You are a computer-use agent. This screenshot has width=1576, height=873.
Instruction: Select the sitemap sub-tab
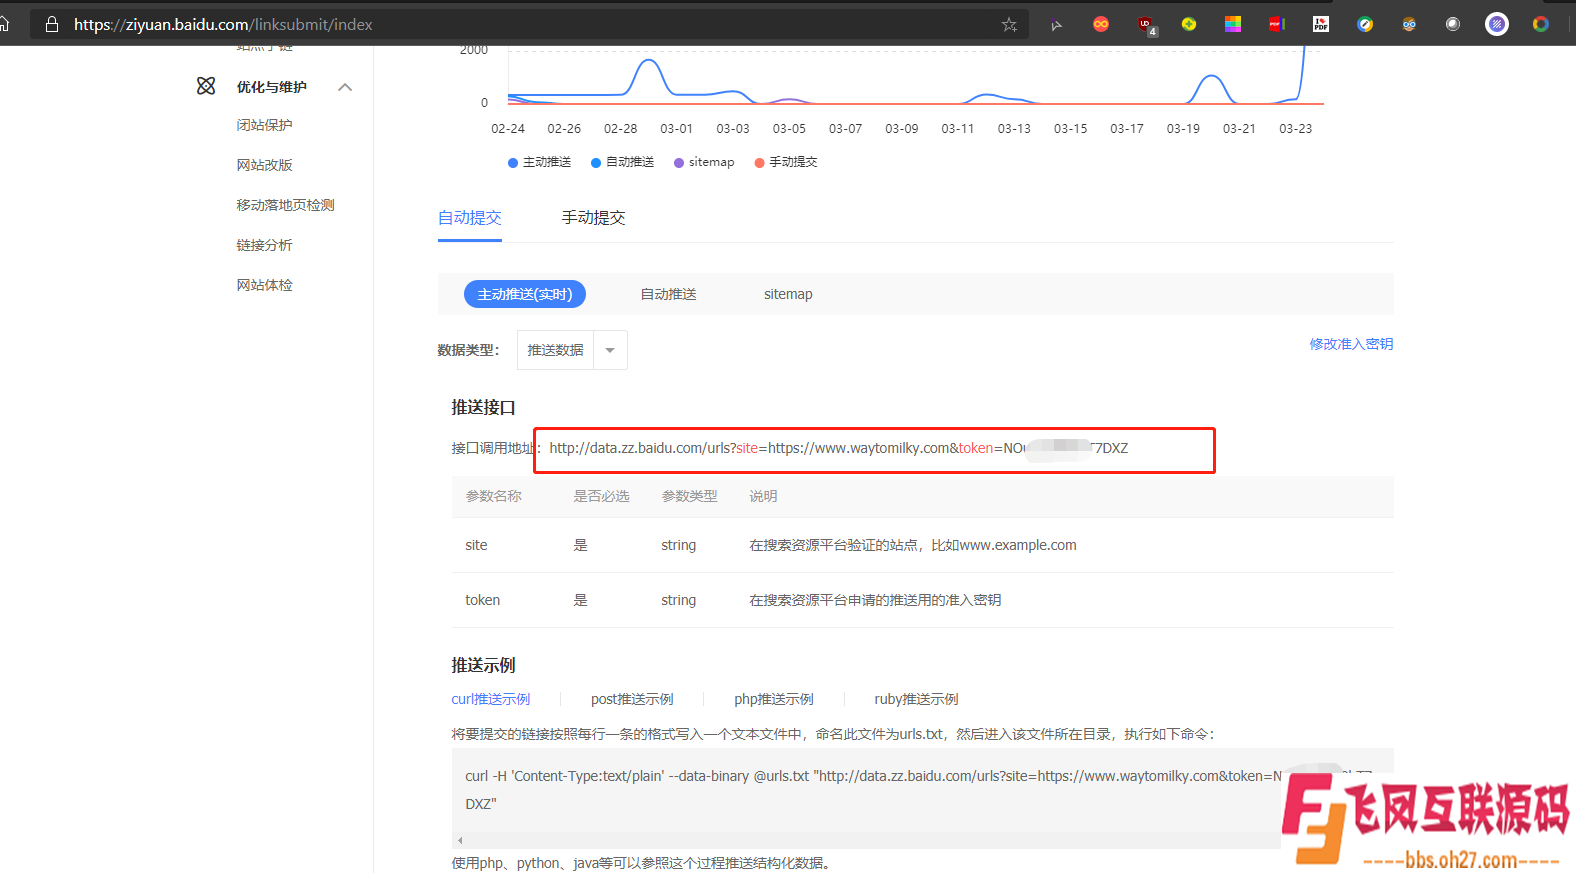788,294
